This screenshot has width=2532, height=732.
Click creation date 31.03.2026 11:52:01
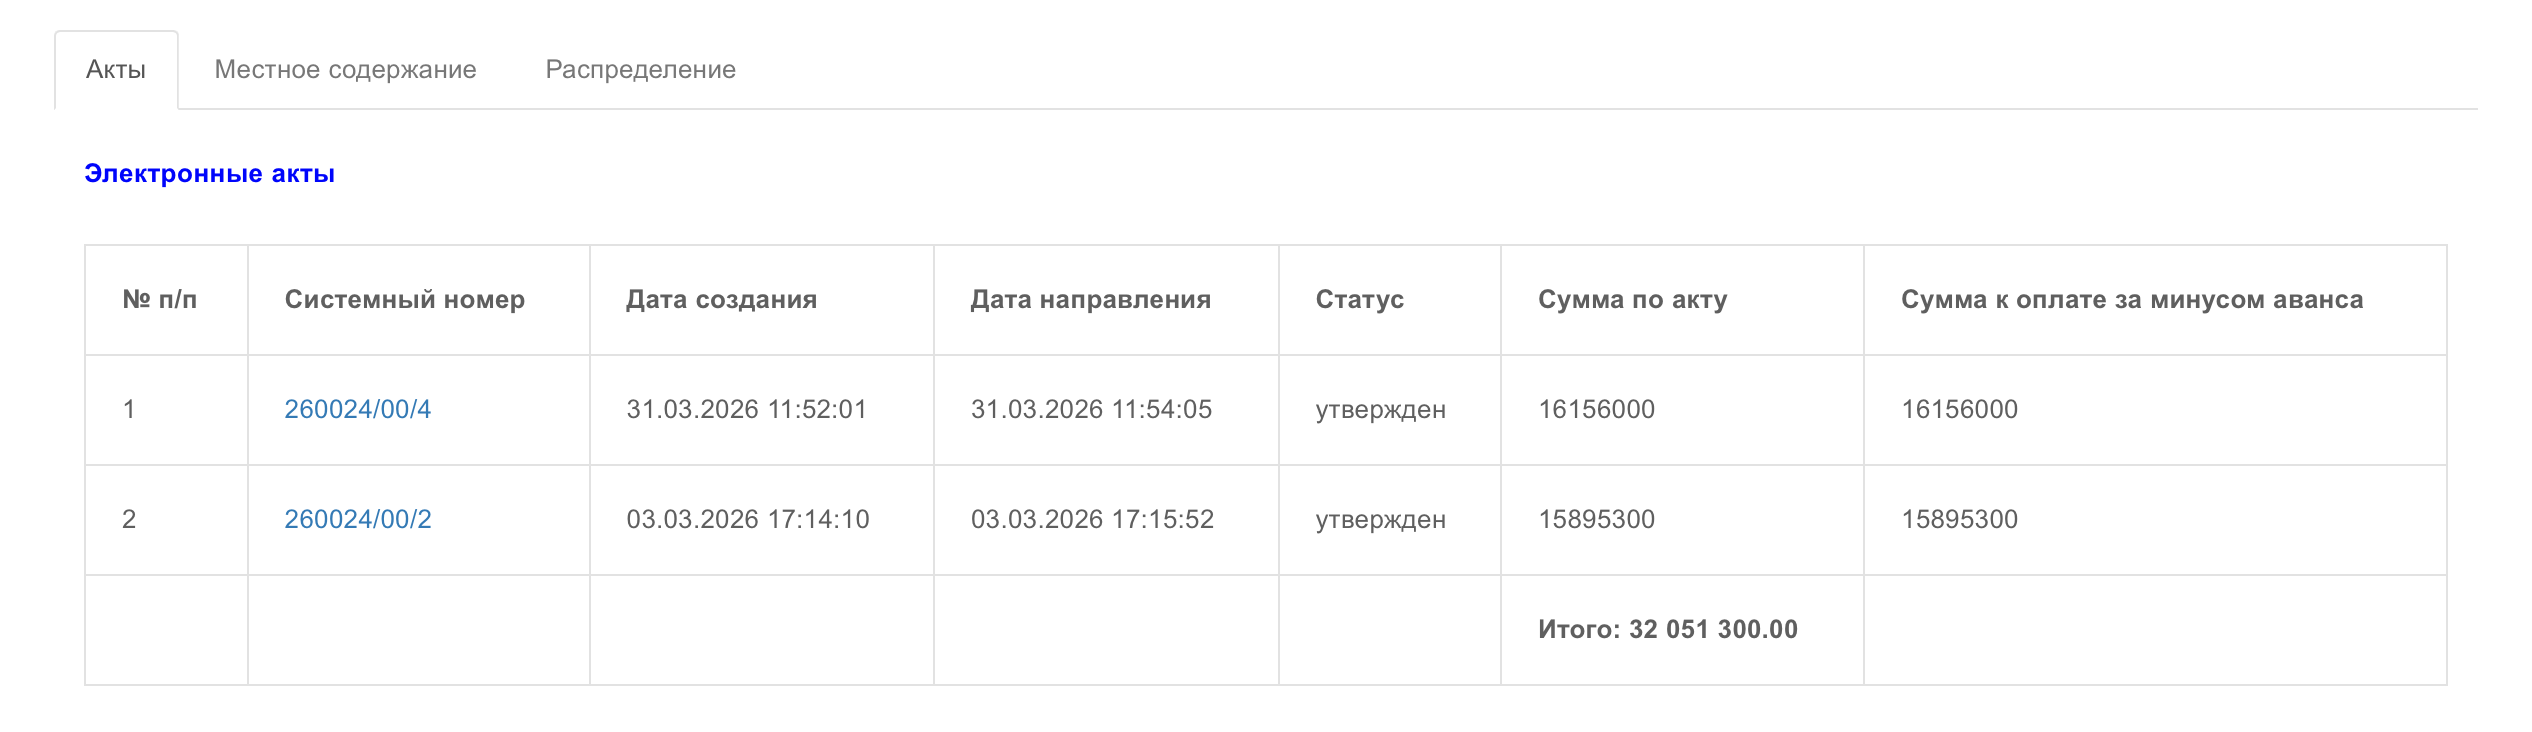point(746,409)
